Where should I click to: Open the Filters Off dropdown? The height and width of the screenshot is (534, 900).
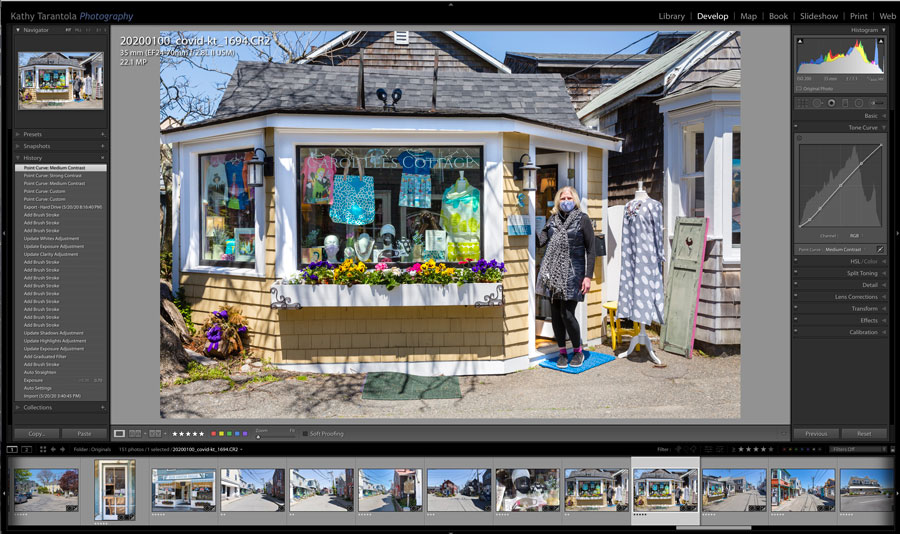(x=858, y=449)
